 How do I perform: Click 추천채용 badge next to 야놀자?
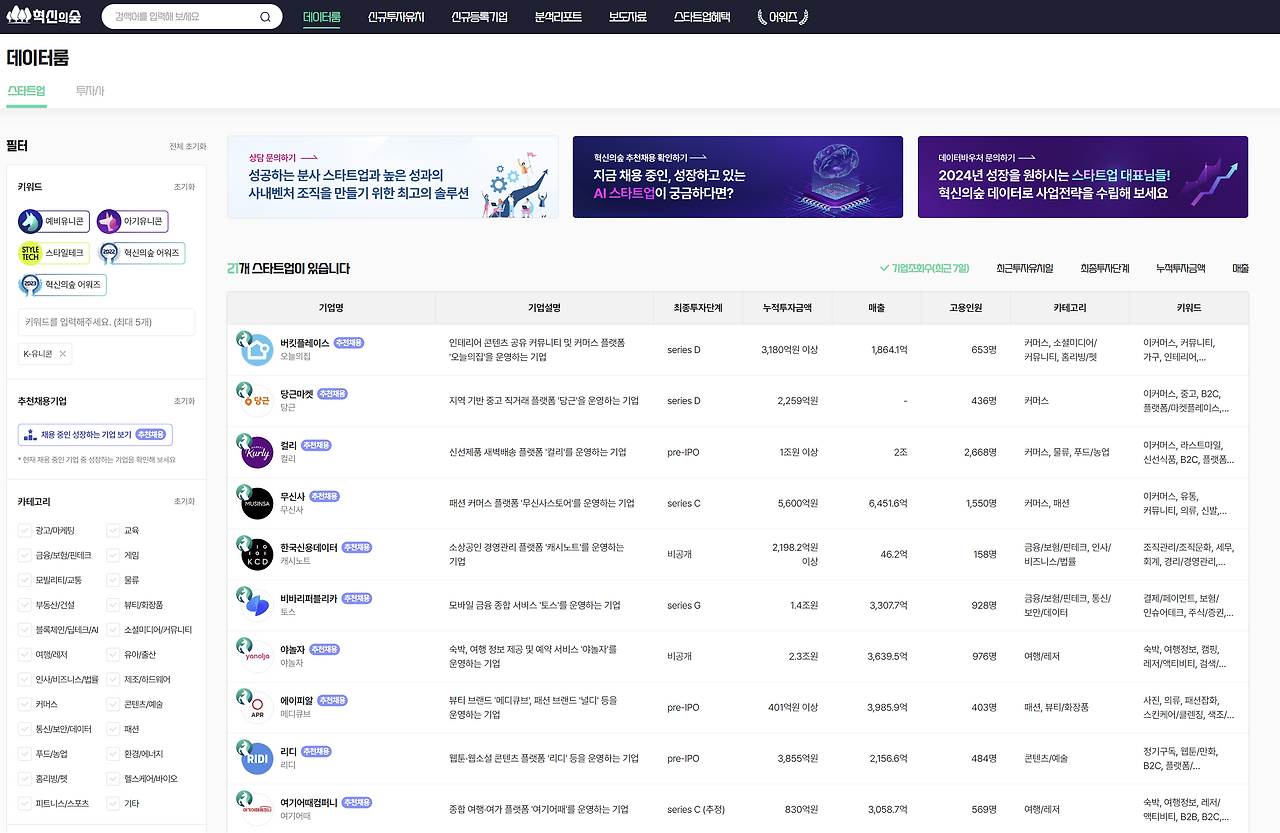[x=325, y=649]
